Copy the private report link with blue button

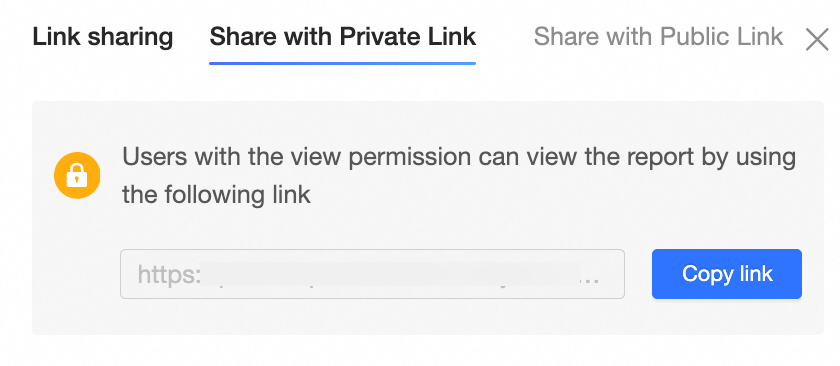tap(727, 274)
